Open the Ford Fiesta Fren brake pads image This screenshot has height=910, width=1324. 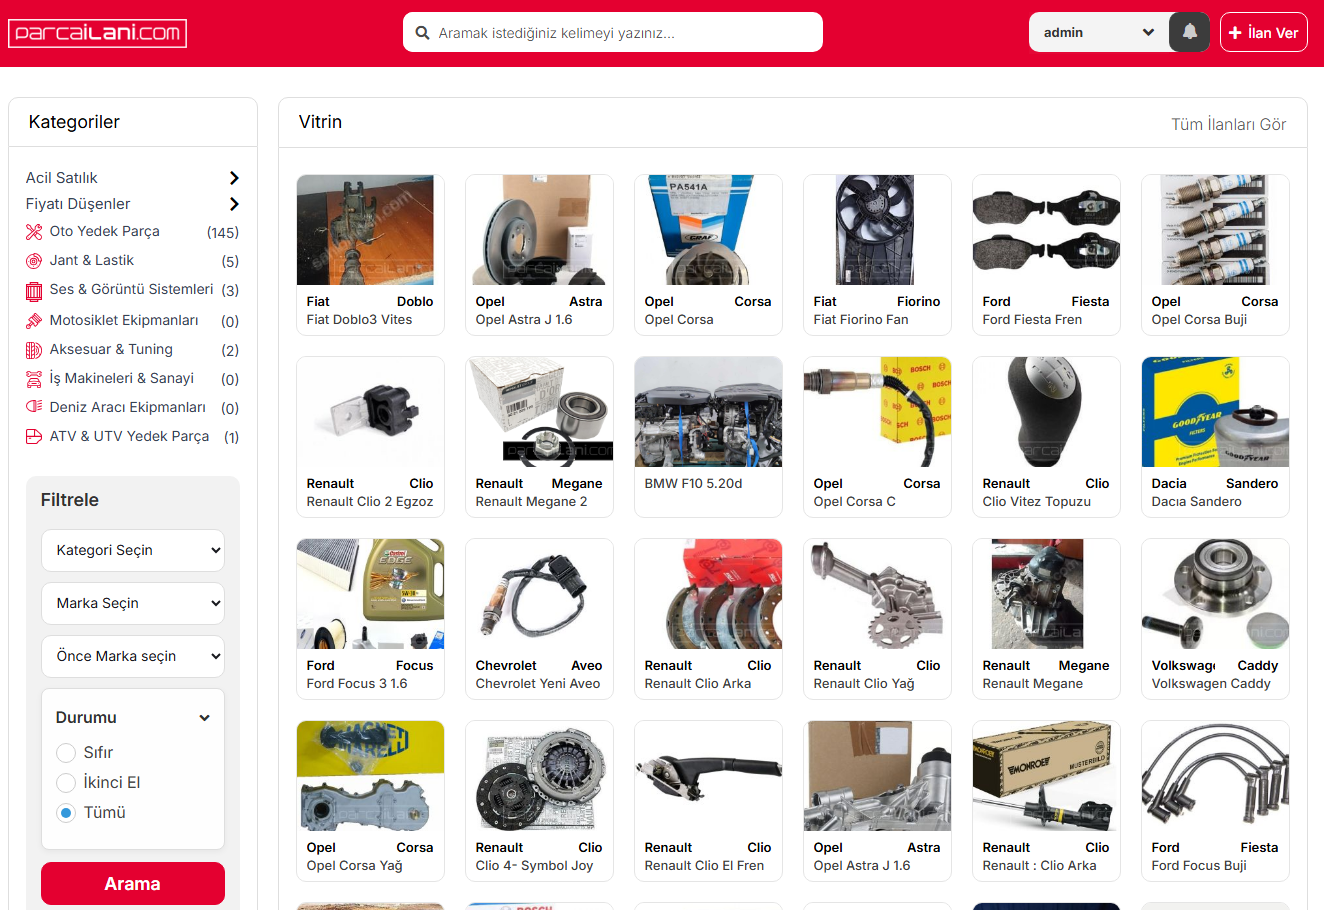pos(1046,230)
